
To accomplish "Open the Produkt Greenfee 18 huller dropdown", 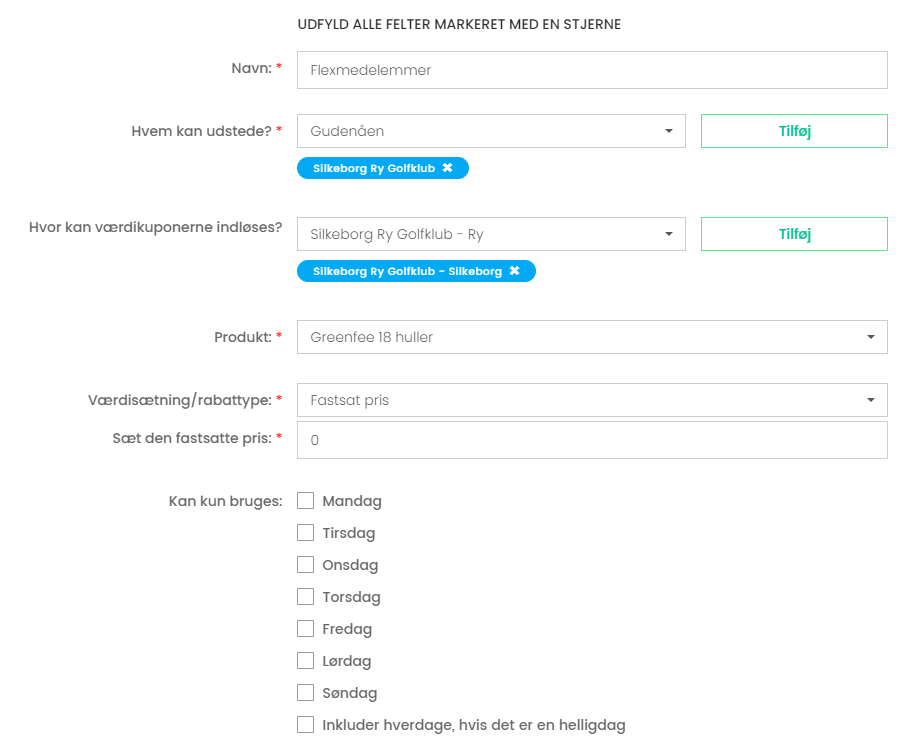I will [592, 337].
